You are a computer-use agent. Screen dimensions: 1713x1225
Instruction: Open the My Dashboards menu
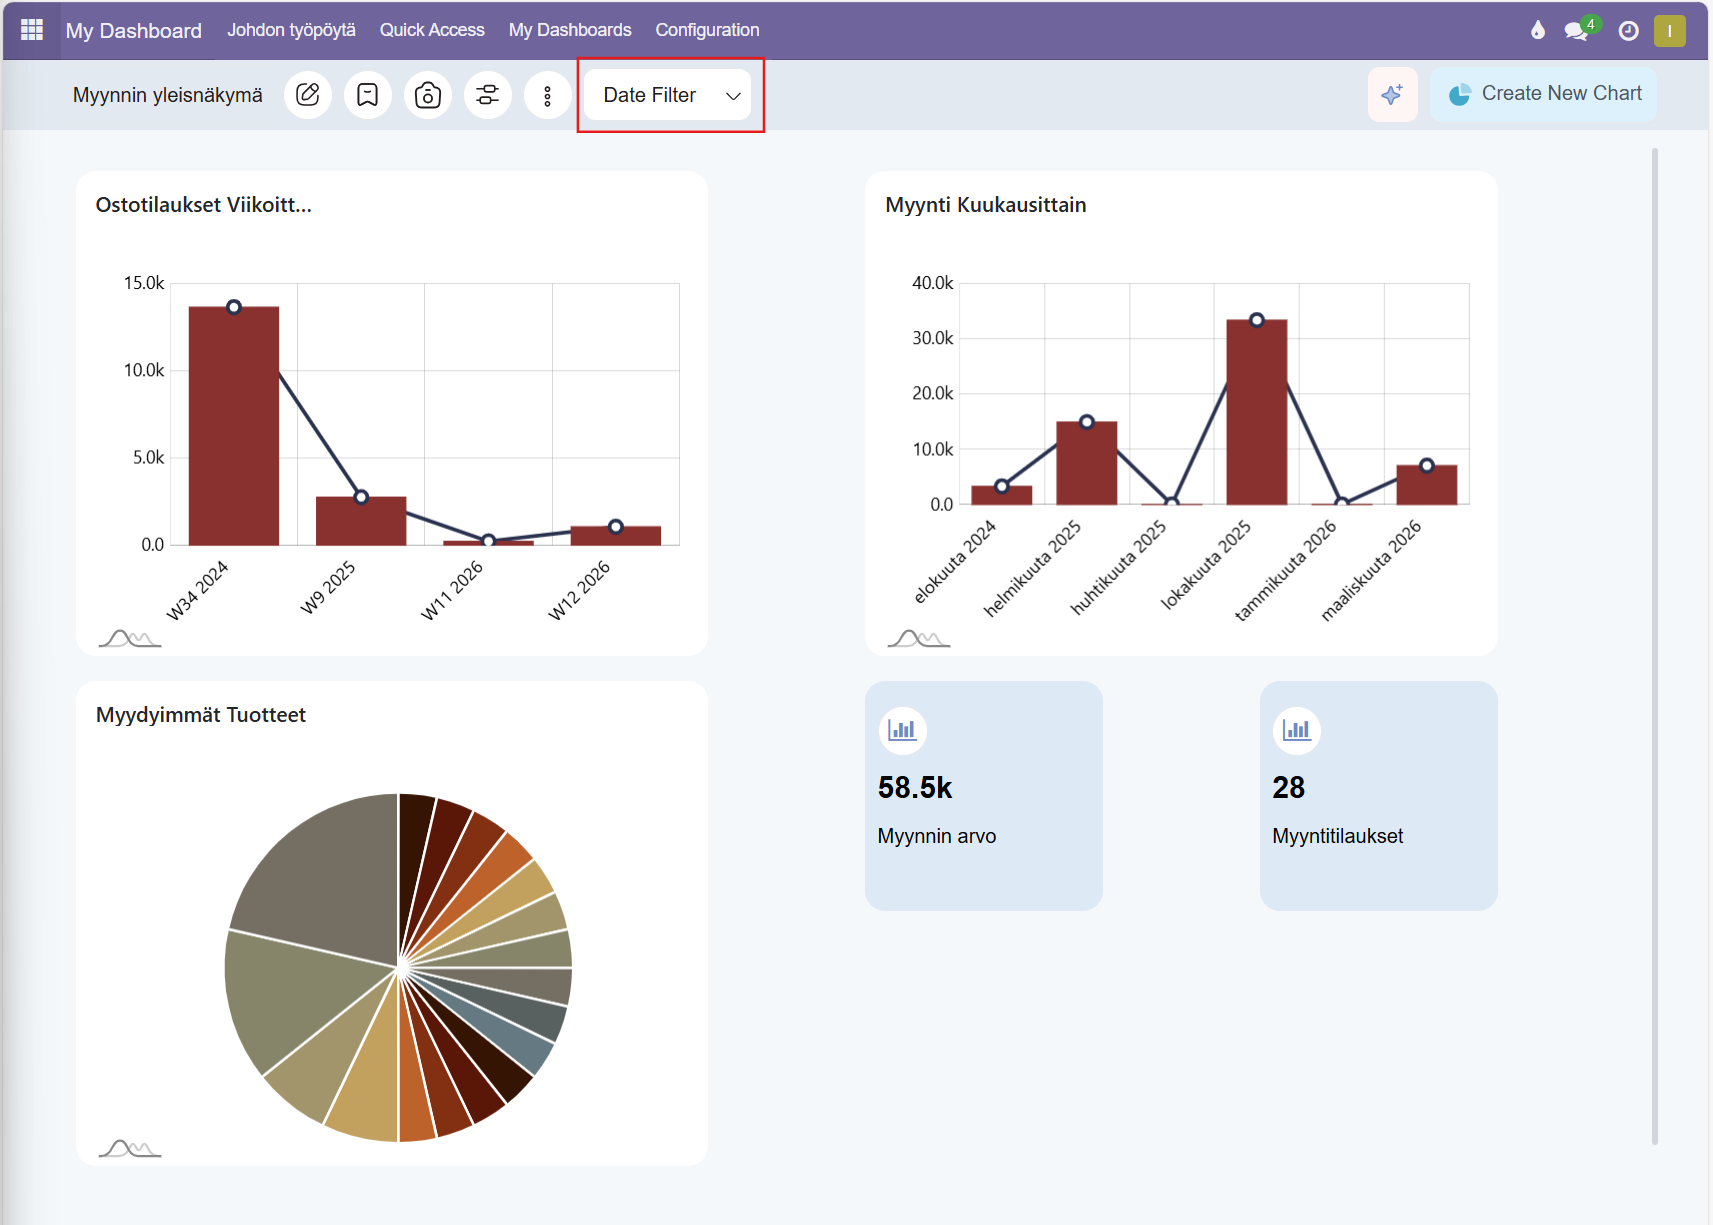tap(570, 30)
